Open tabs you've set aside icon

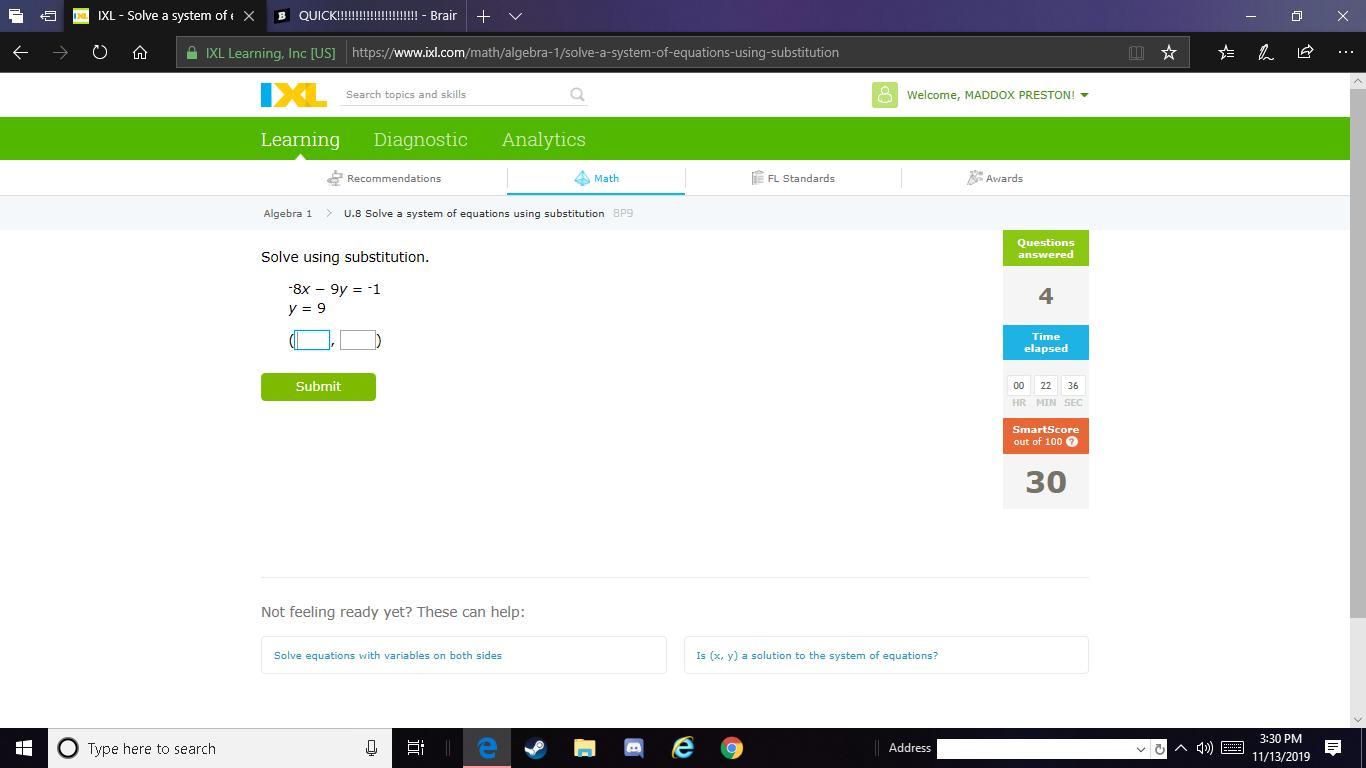coord(15,16)
